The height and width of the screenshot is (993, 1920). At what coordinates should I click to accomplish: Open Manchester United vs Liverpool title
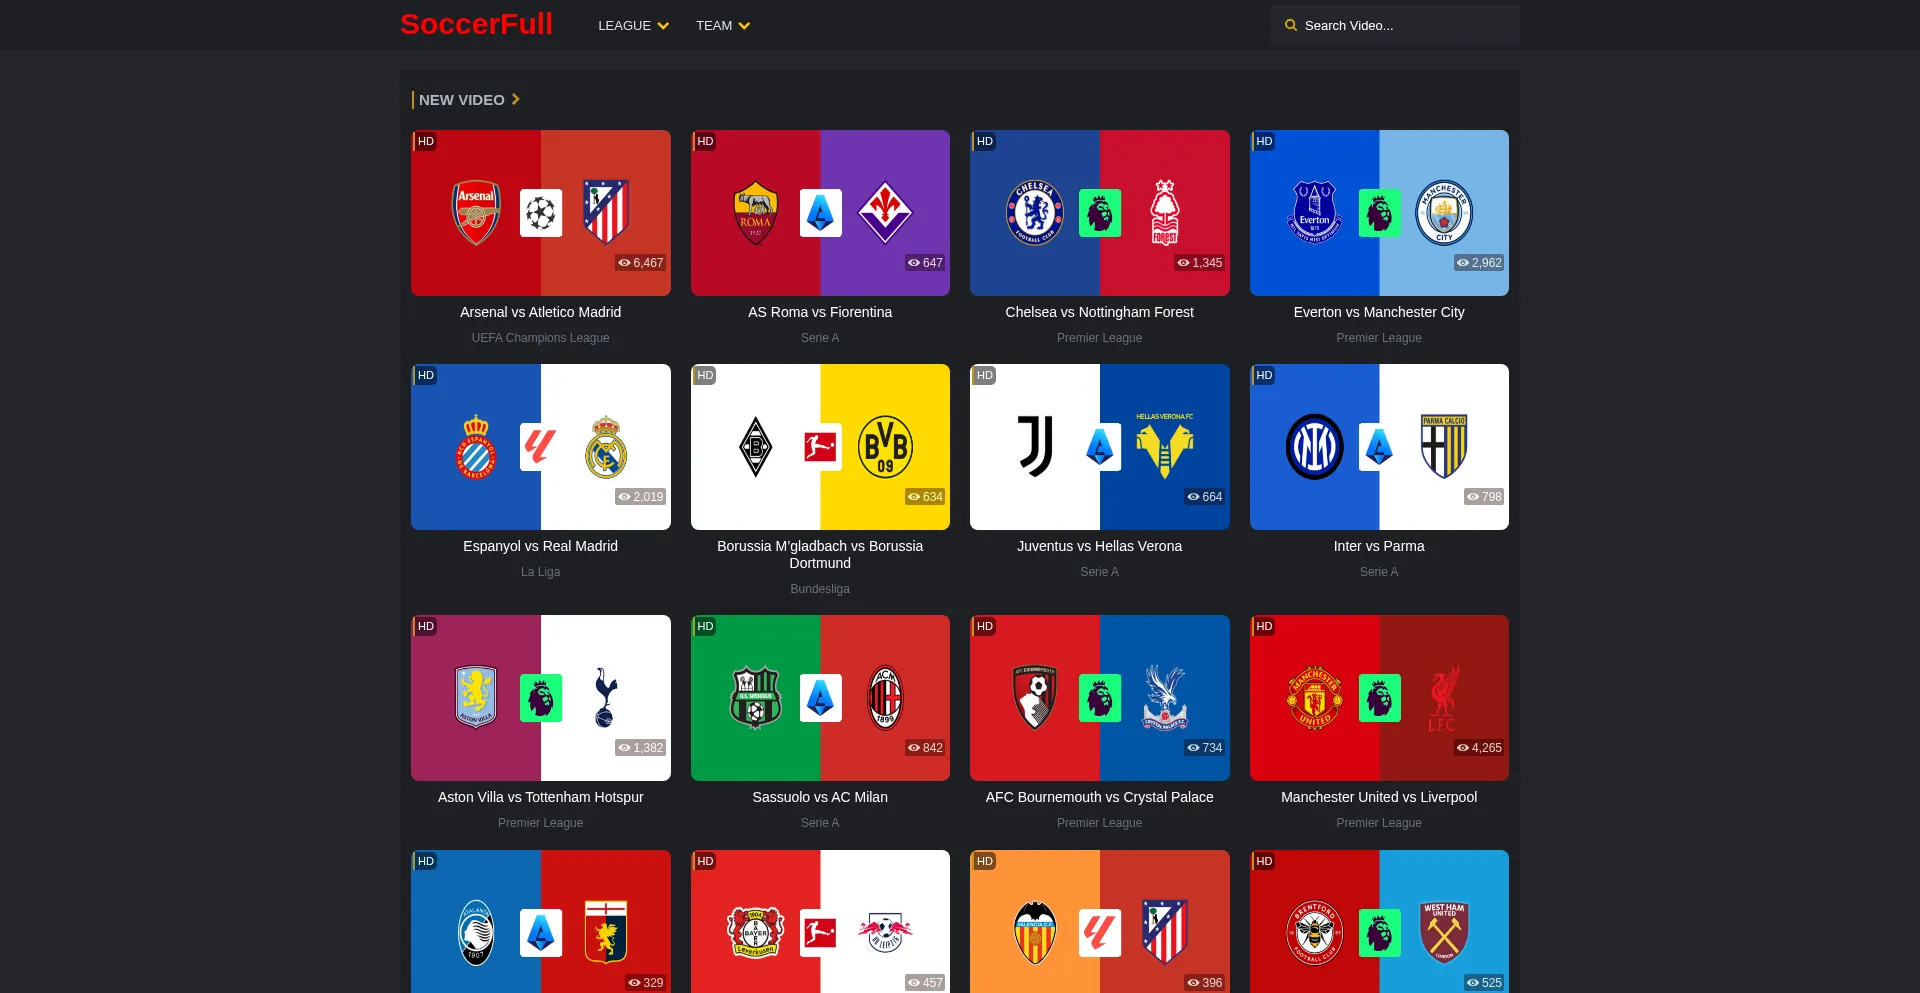[x=1379, y=797]
